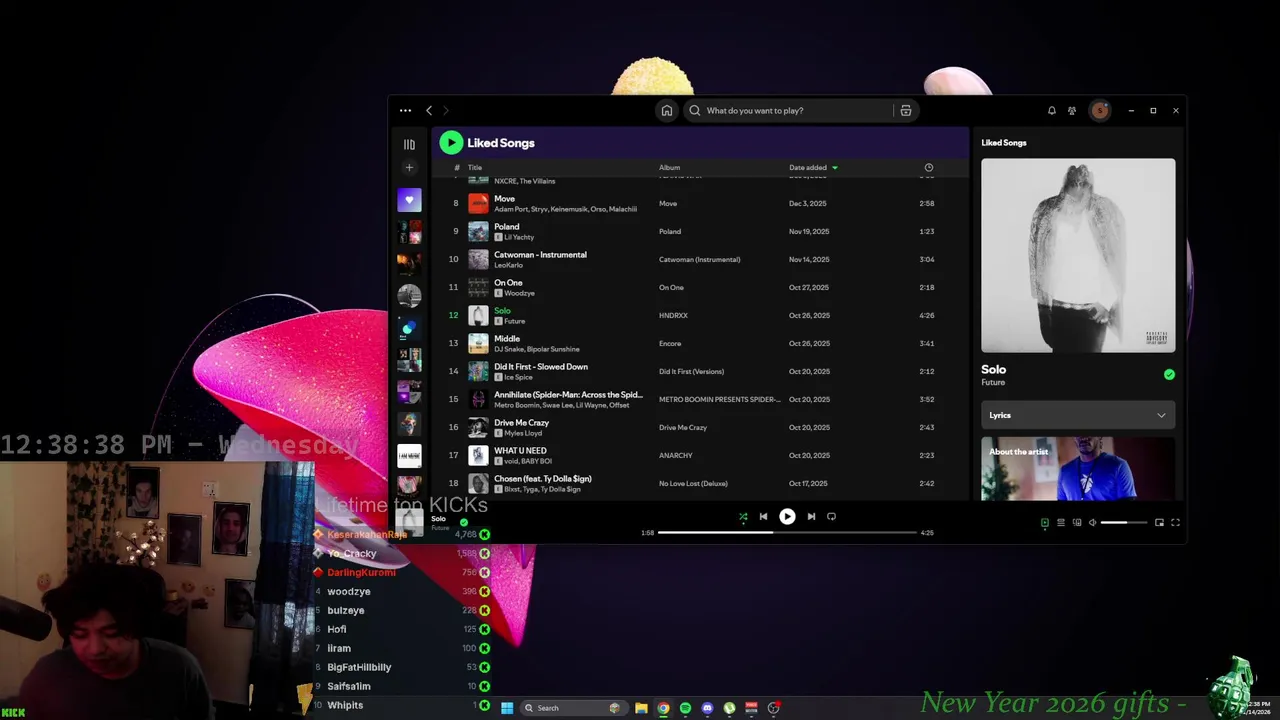Go back with the back arrow
This screenshot has width=1280, height=720.
click(429, 110)
